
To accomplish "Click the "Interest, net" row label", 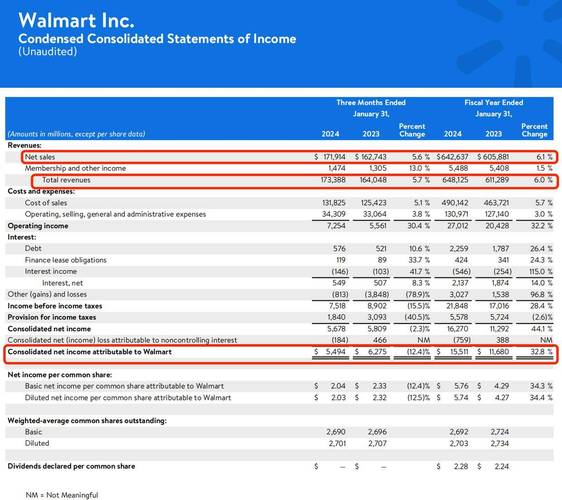I will (62, 283).
